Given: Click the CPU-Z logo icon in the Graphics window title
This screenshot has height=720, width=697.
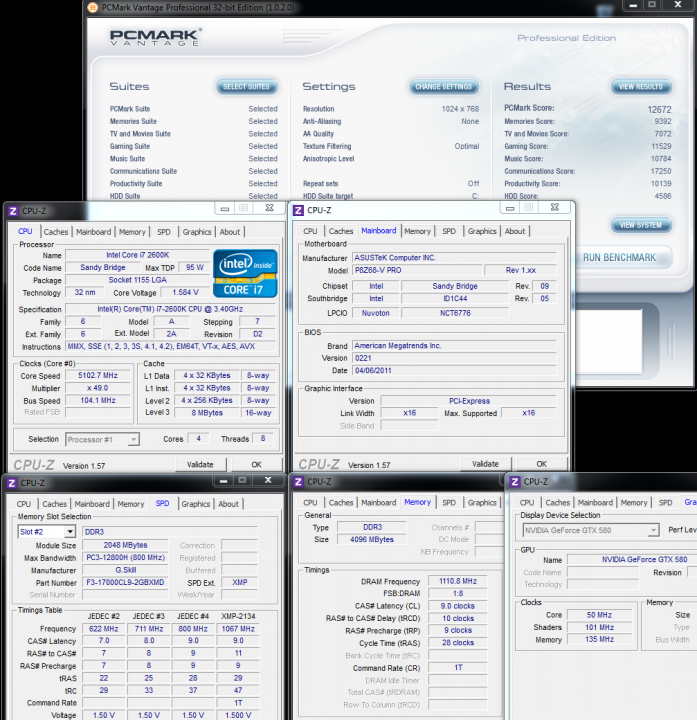Looking at the screenshot, I should pyautogui.click(x=515, y=482).
